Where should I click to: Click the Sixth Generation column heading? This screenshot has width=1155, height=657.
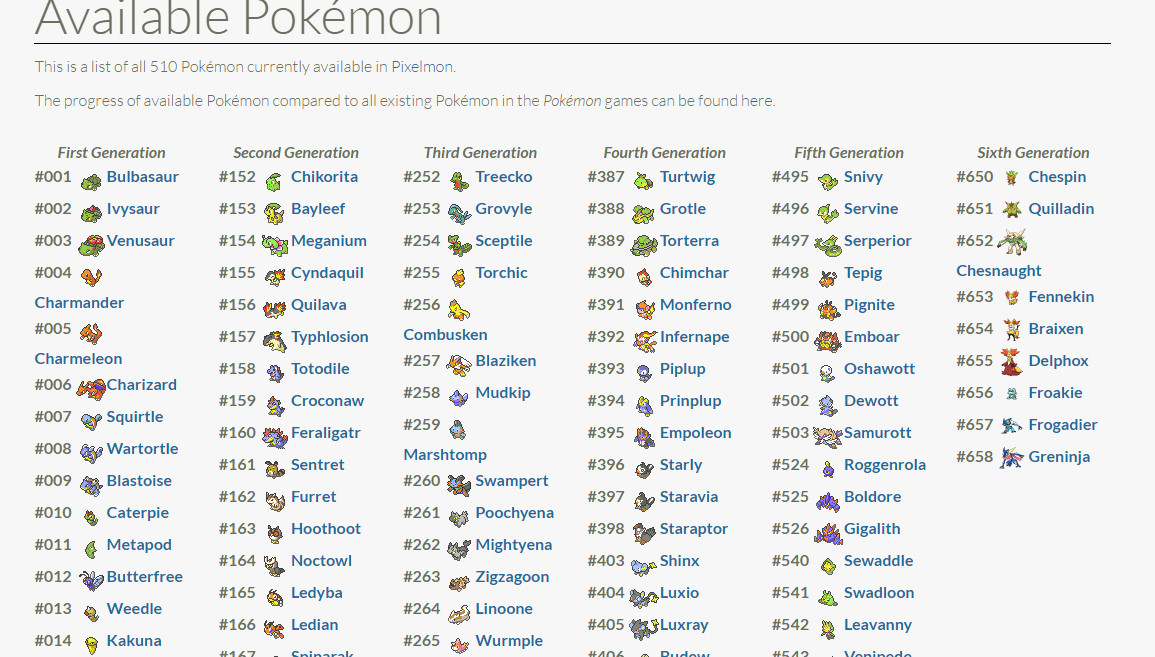tap(1033, 152)
